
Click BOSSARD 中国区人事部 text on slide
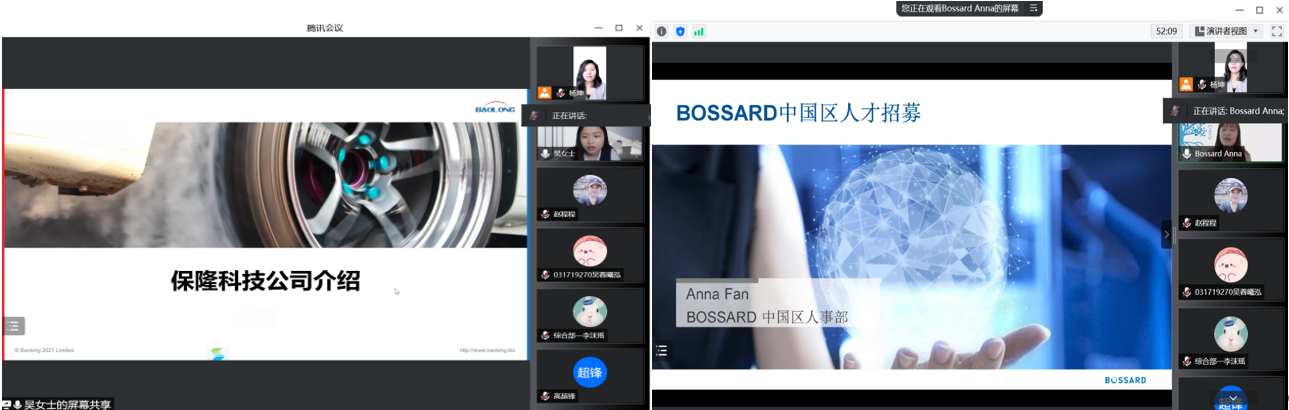coord(767,317)
